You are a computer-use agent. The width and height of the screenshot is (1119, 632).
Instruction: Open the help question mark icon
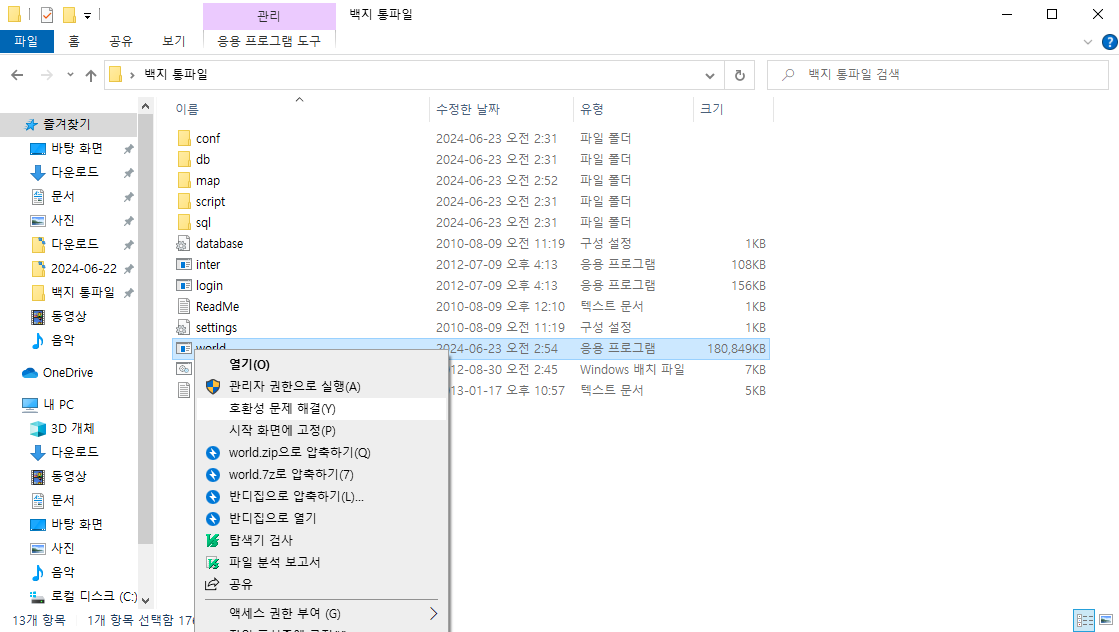coord(1110,41)
